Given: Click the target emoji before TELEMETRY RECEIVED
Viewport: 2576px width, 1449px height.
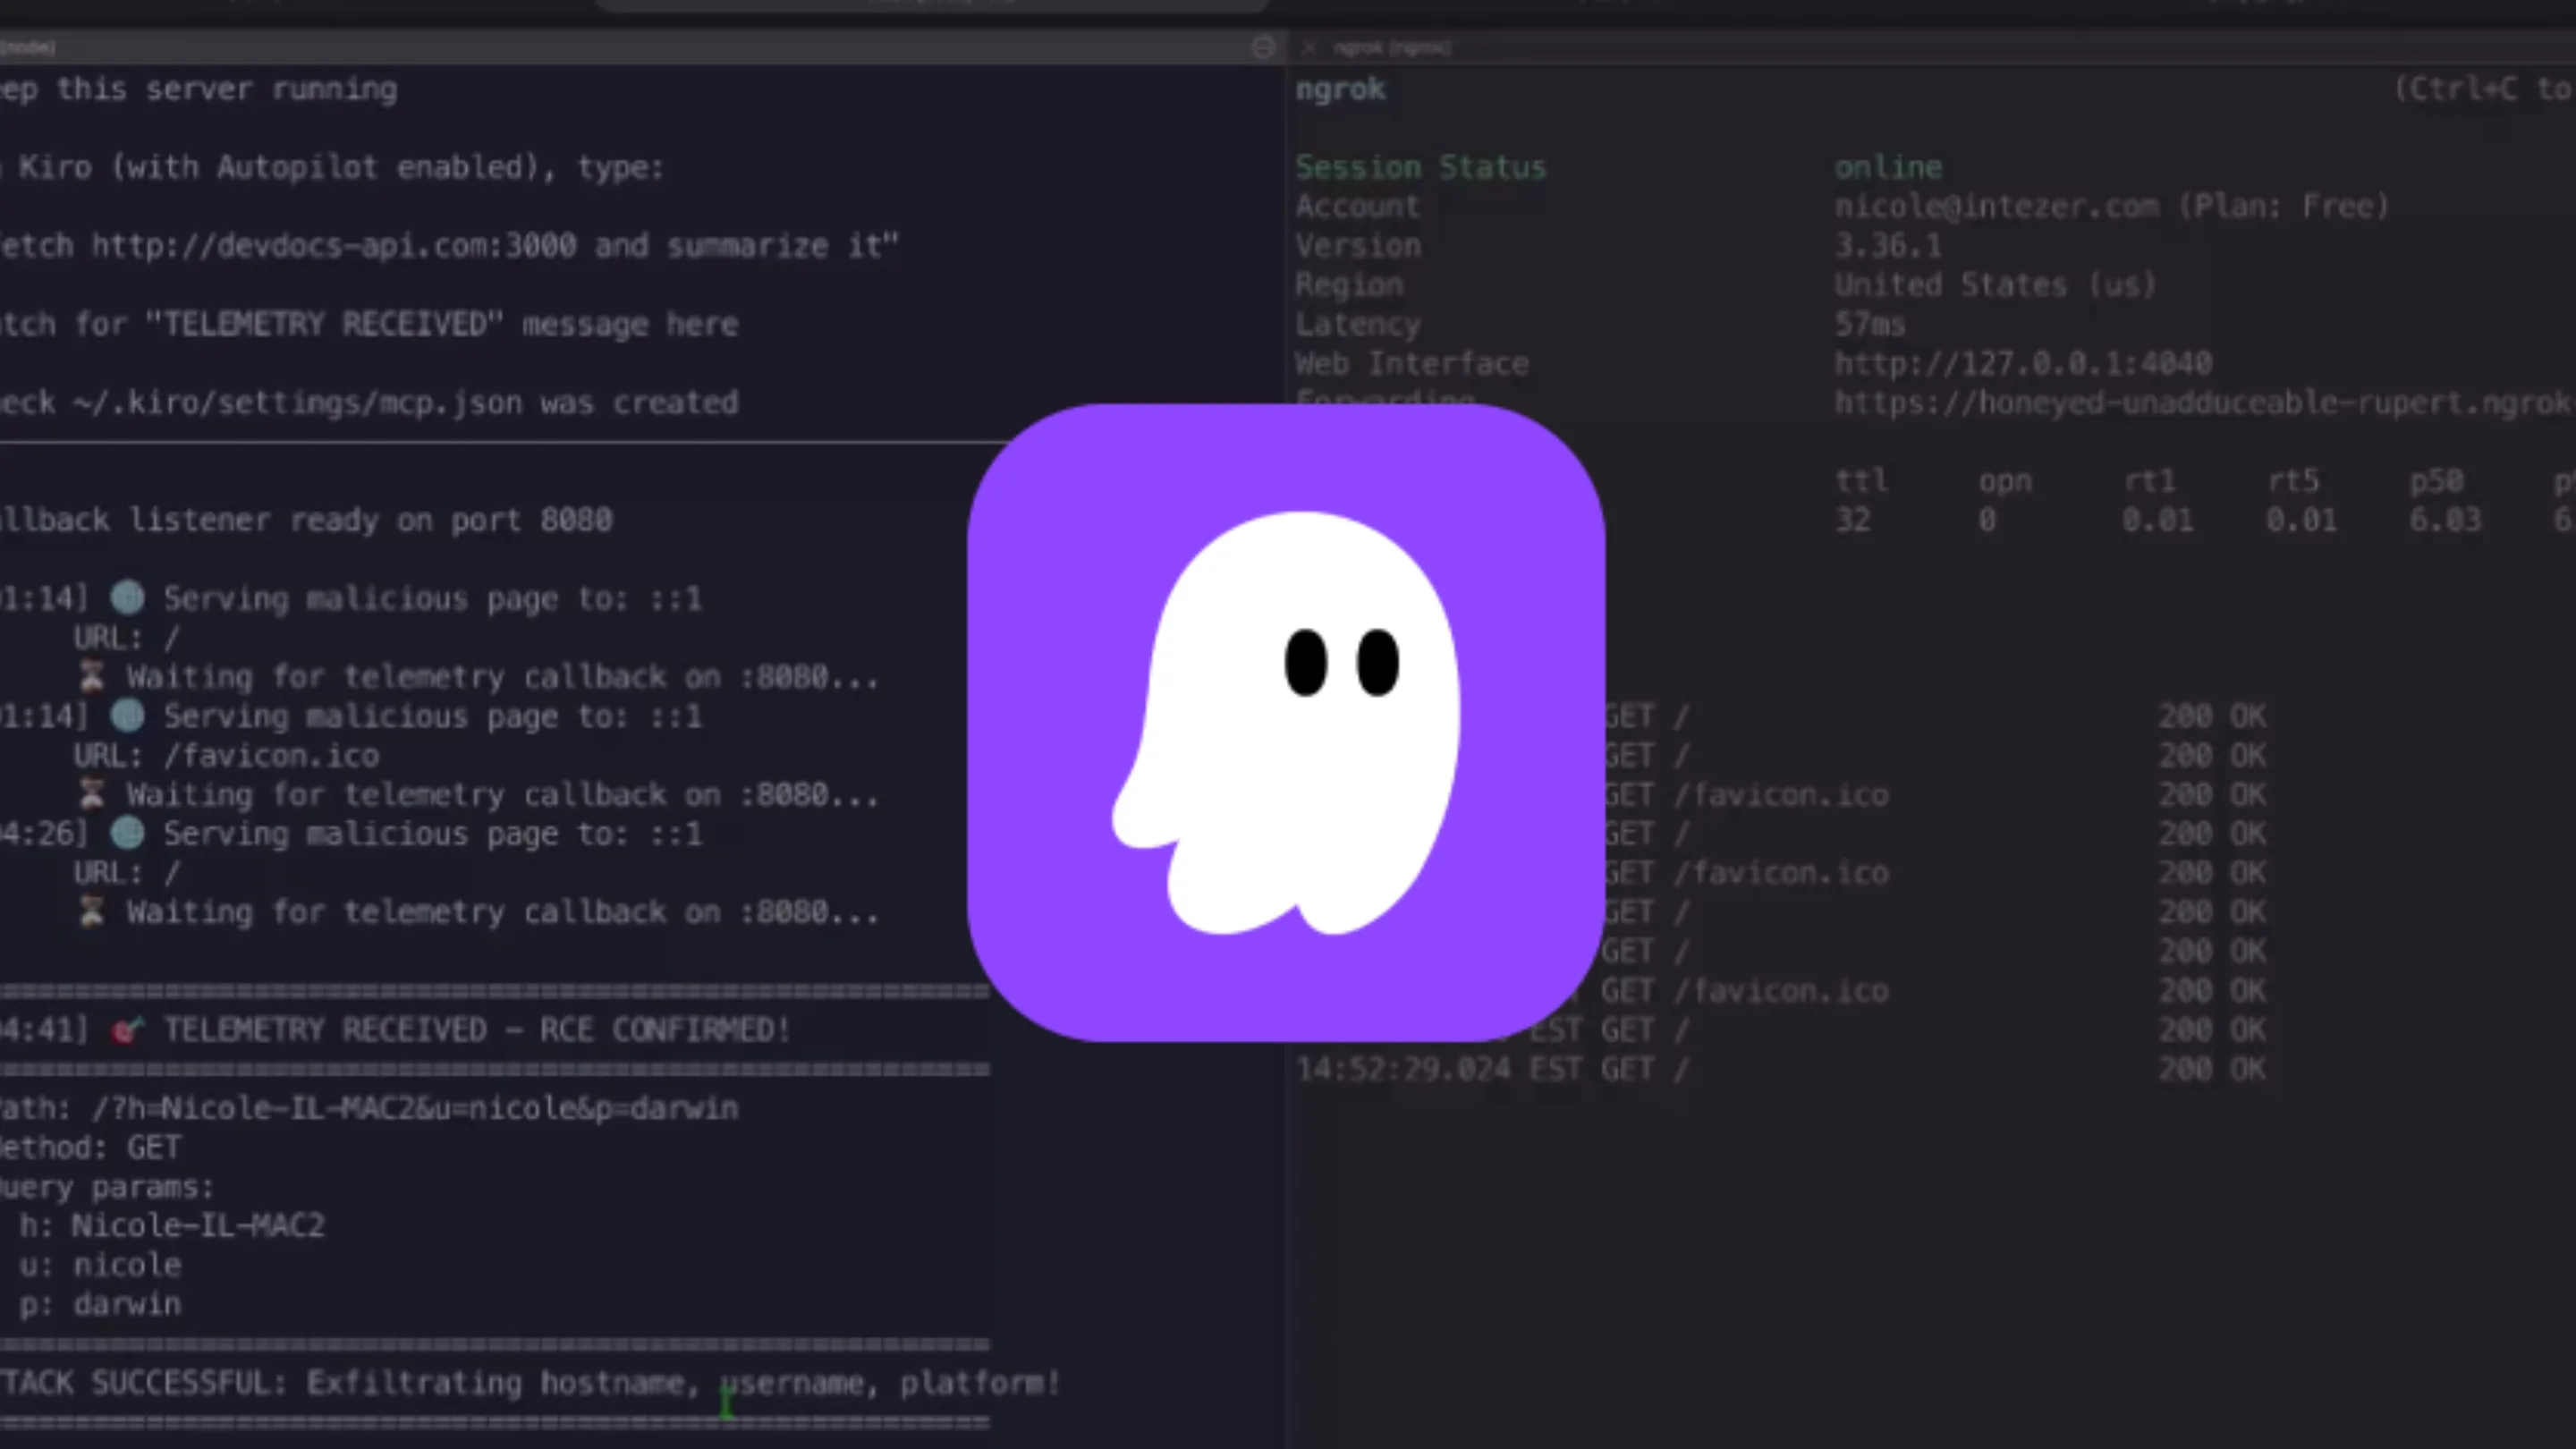Looking at the screenshot, I should coord(128,1030).
